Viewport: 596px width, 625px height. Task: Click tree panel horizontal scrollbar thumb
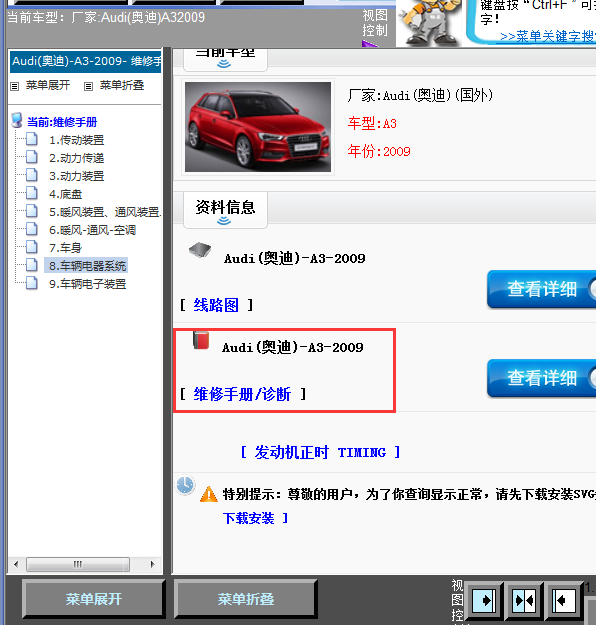coord(78,564)
